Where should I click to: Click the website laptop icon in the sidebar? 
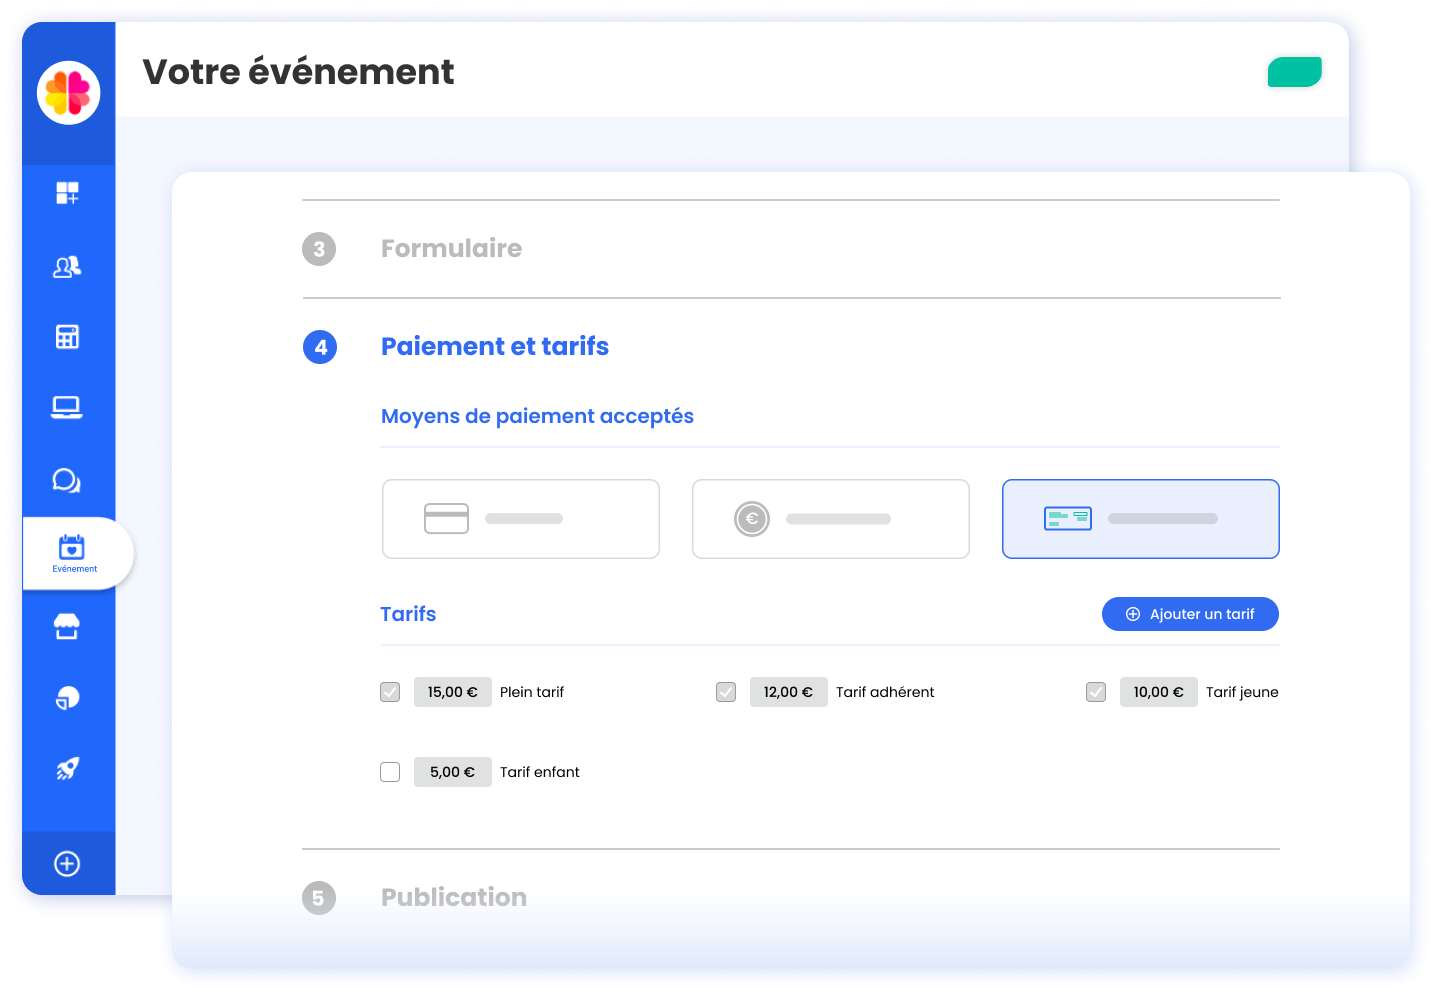pos(67,407)
